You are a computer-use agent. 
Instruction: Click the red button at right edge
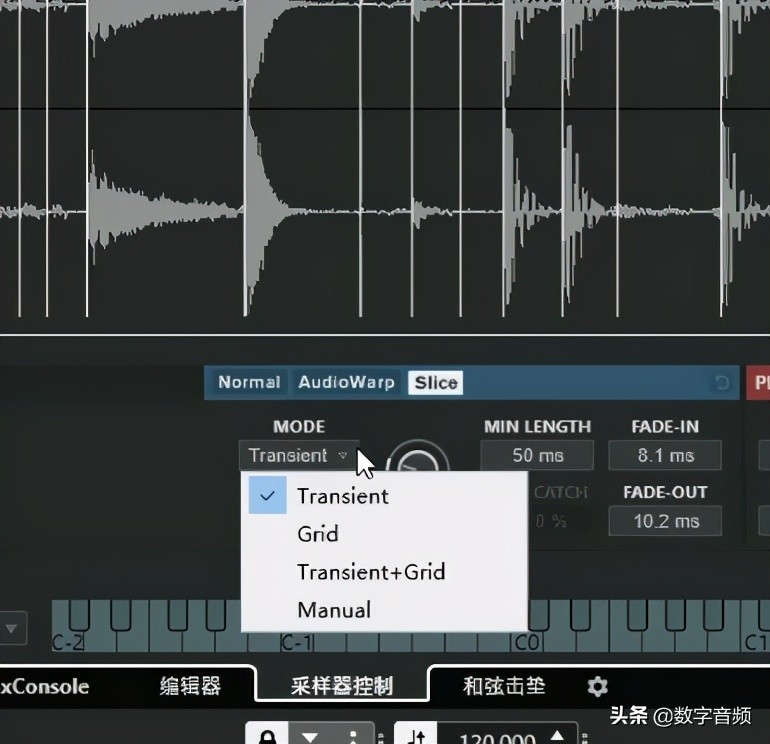758,383
